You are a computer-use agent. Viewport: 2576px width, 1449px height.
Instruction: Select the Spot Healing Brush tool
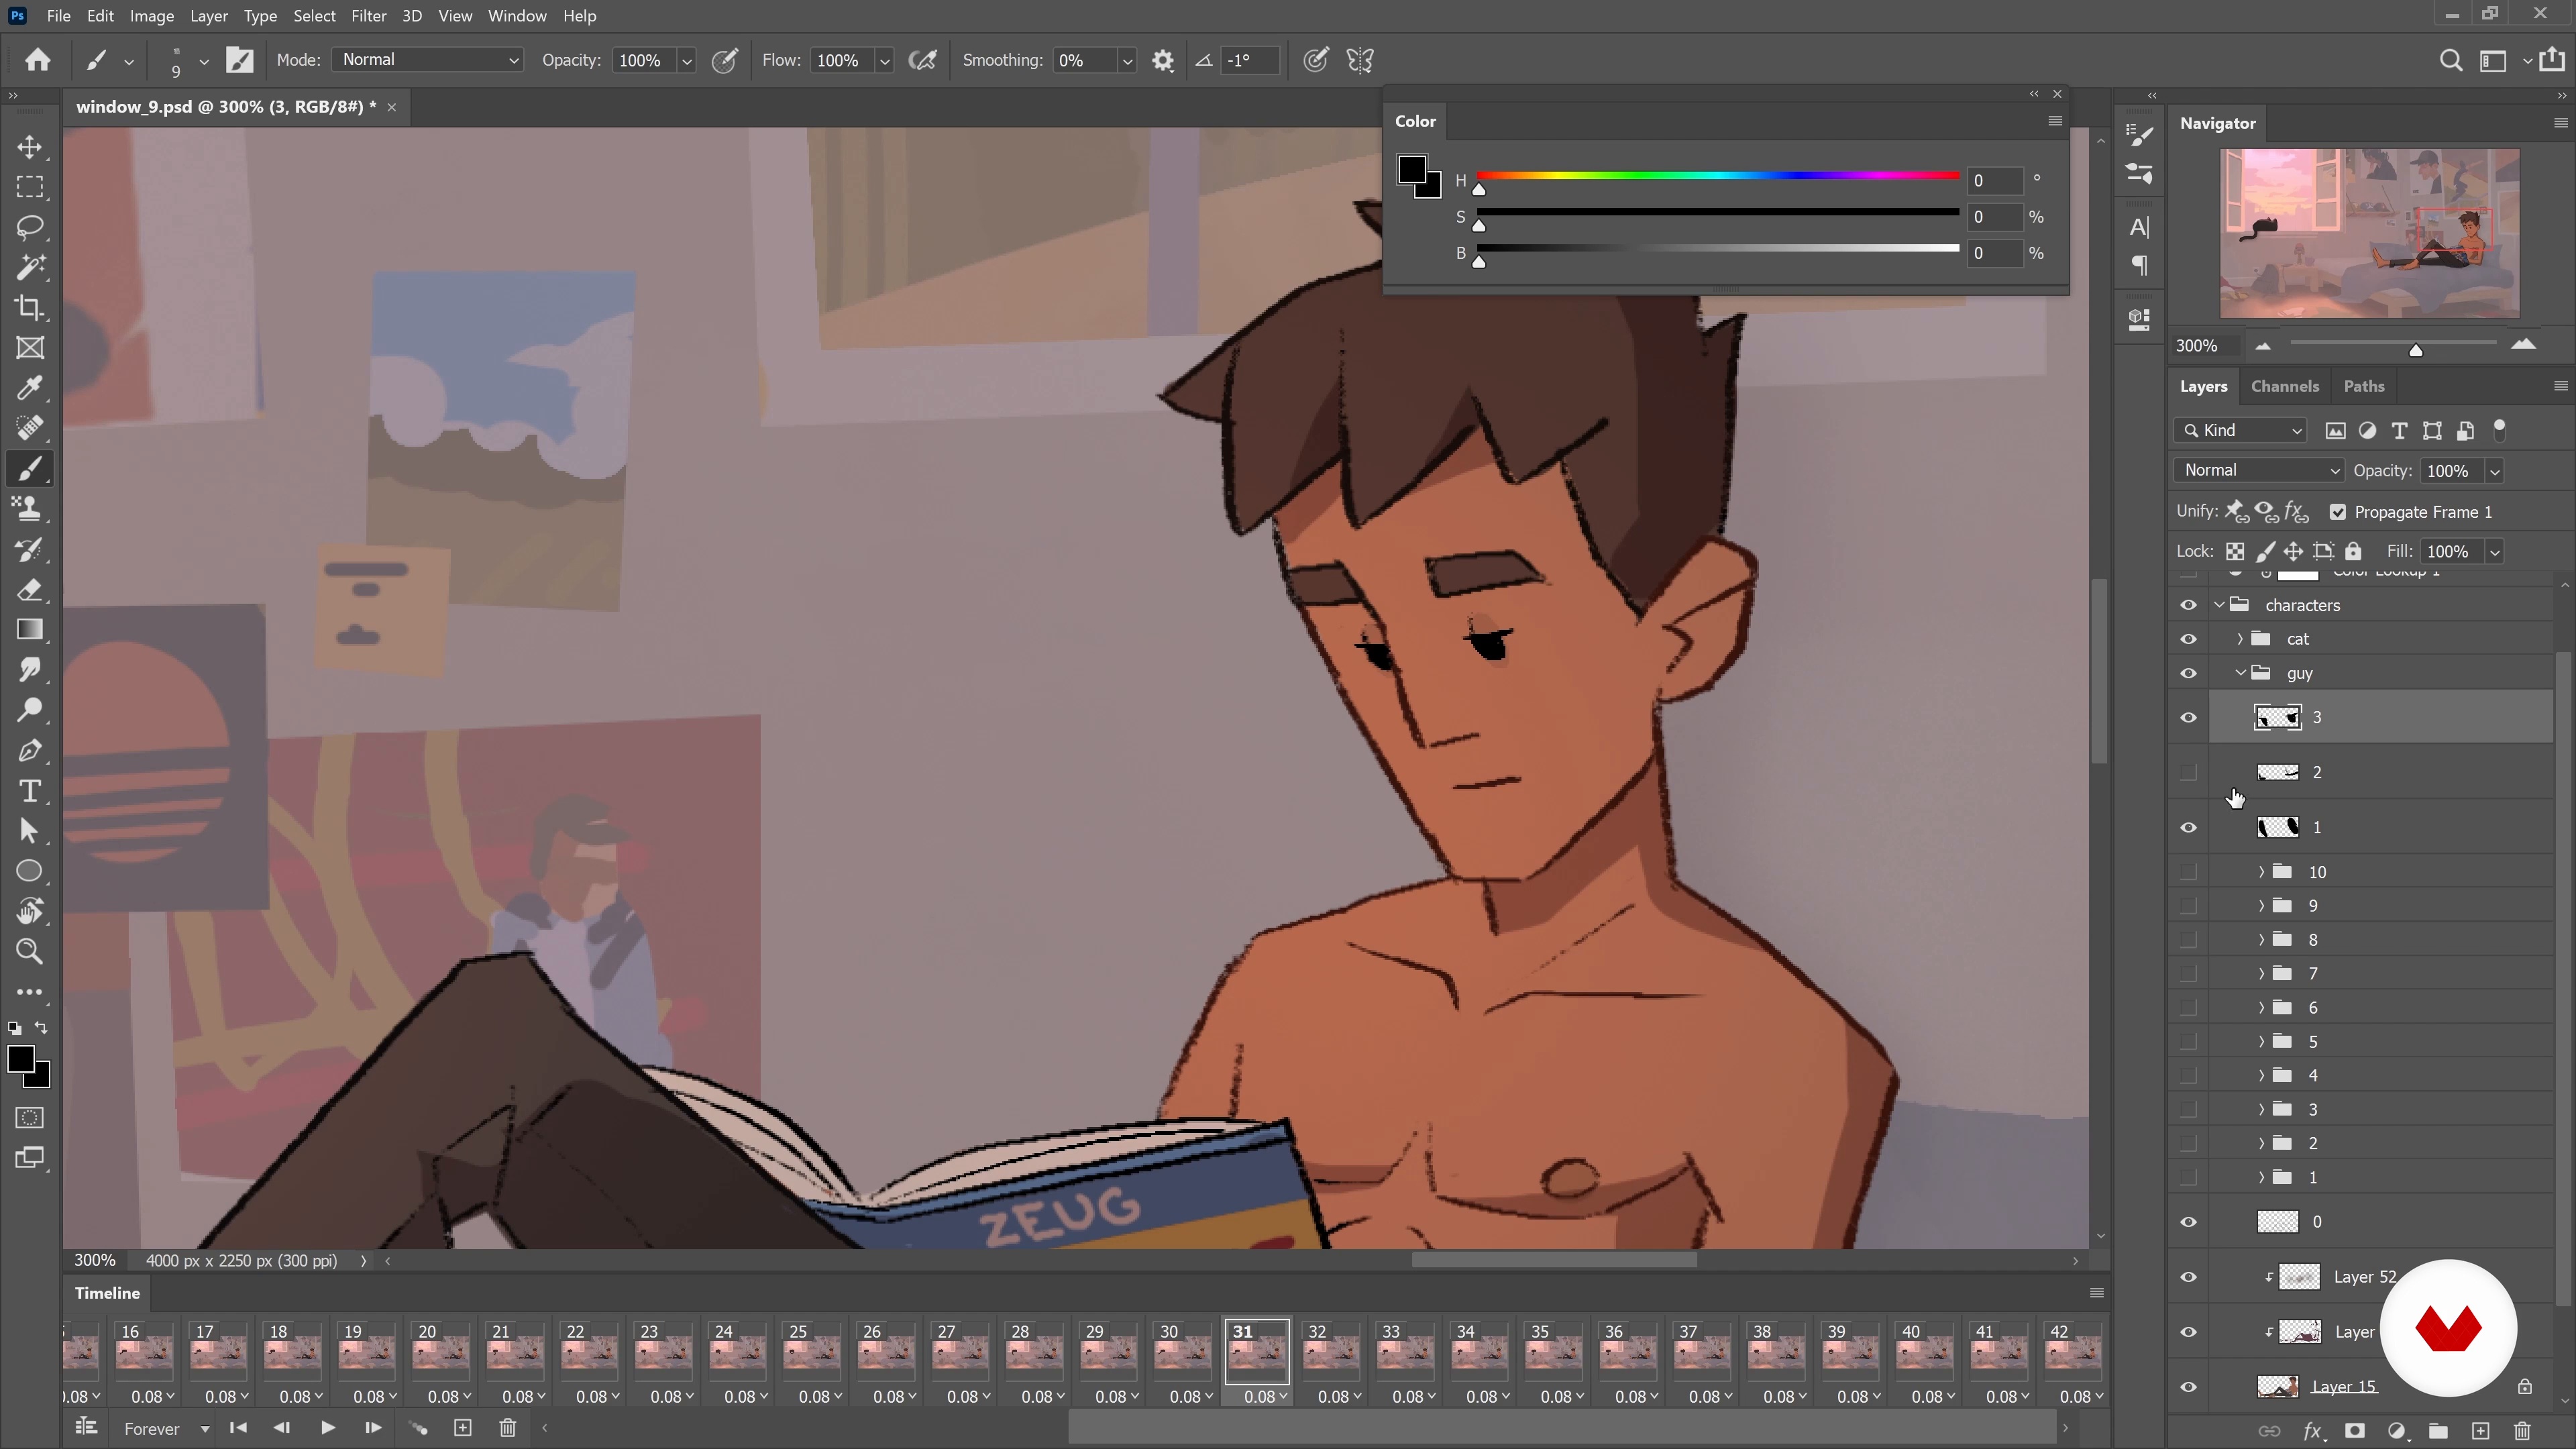point(30,428)
